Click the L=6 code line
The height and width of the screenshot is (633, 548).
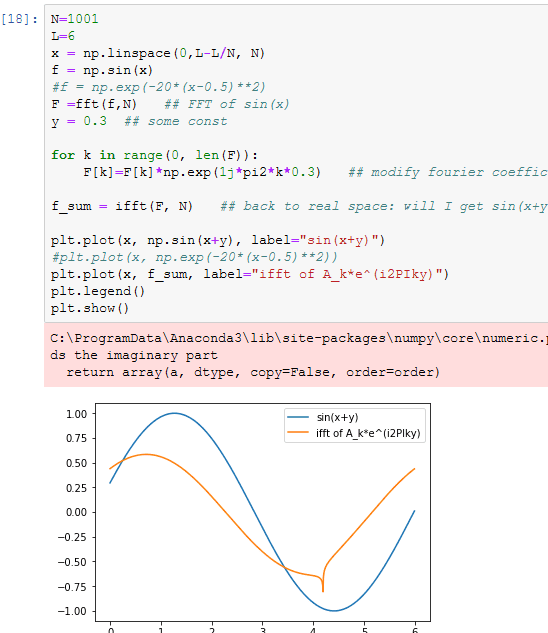(x=63, y=36)
